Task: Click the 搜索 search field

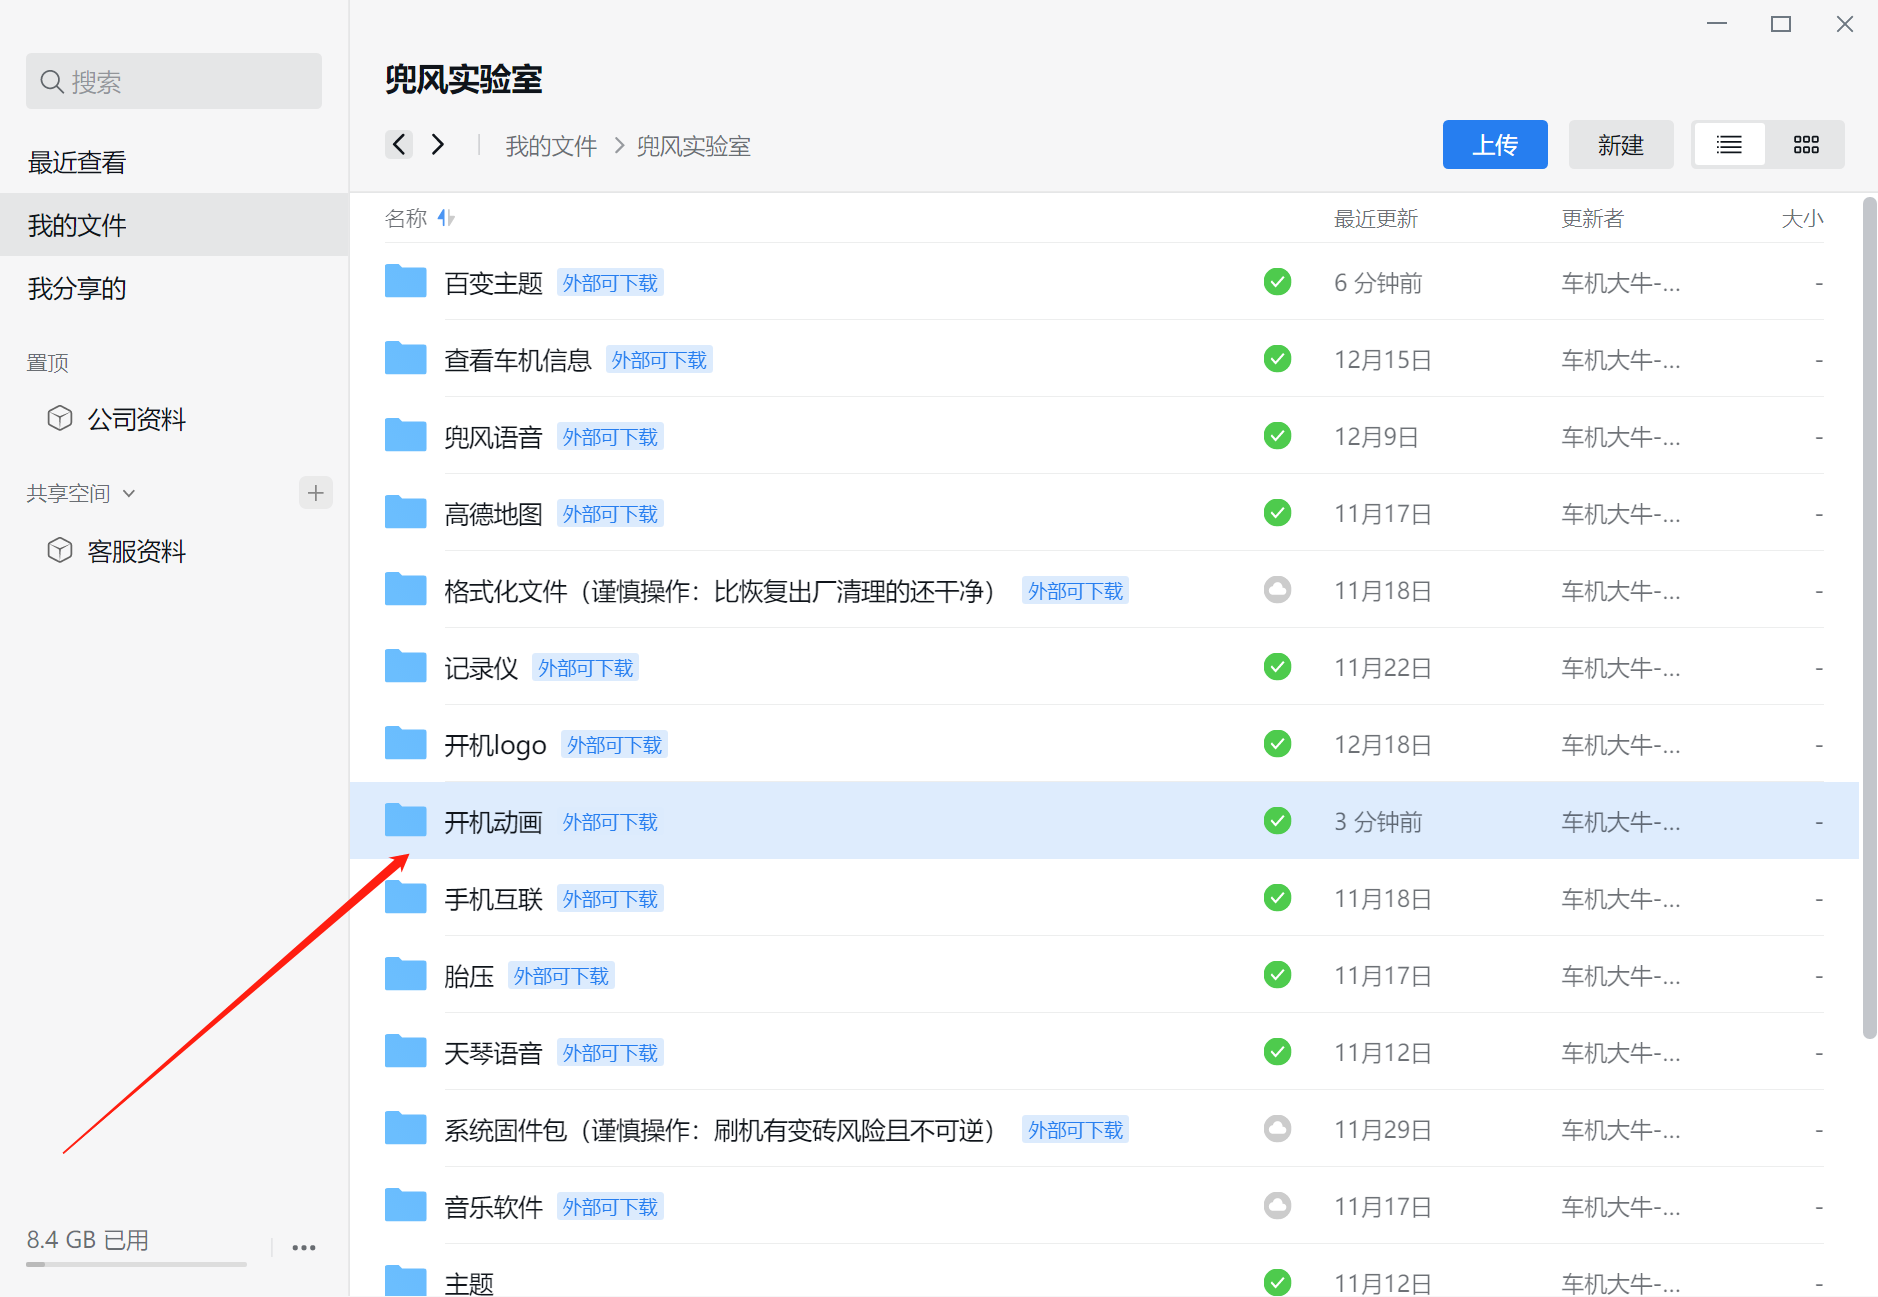Action: 174,82
